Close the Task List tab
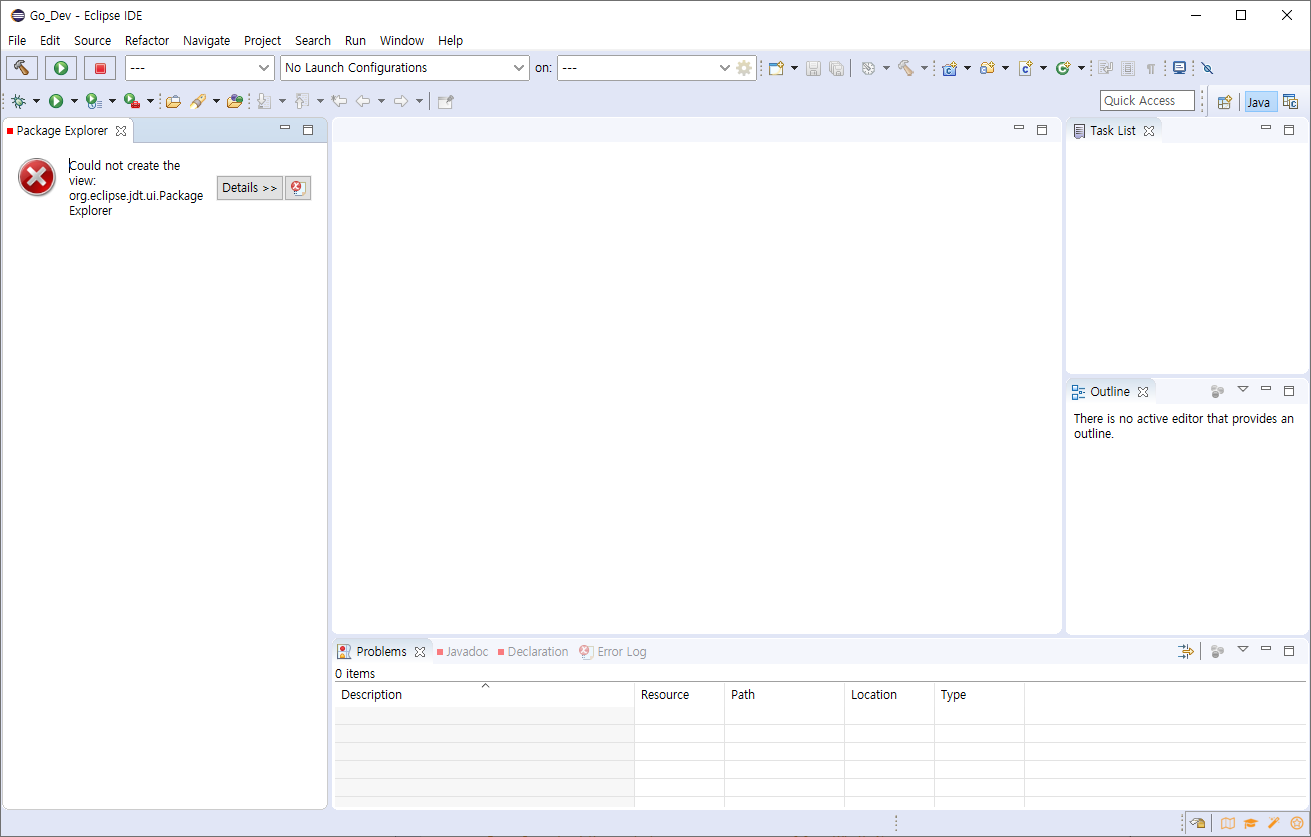 point(1149,131)
